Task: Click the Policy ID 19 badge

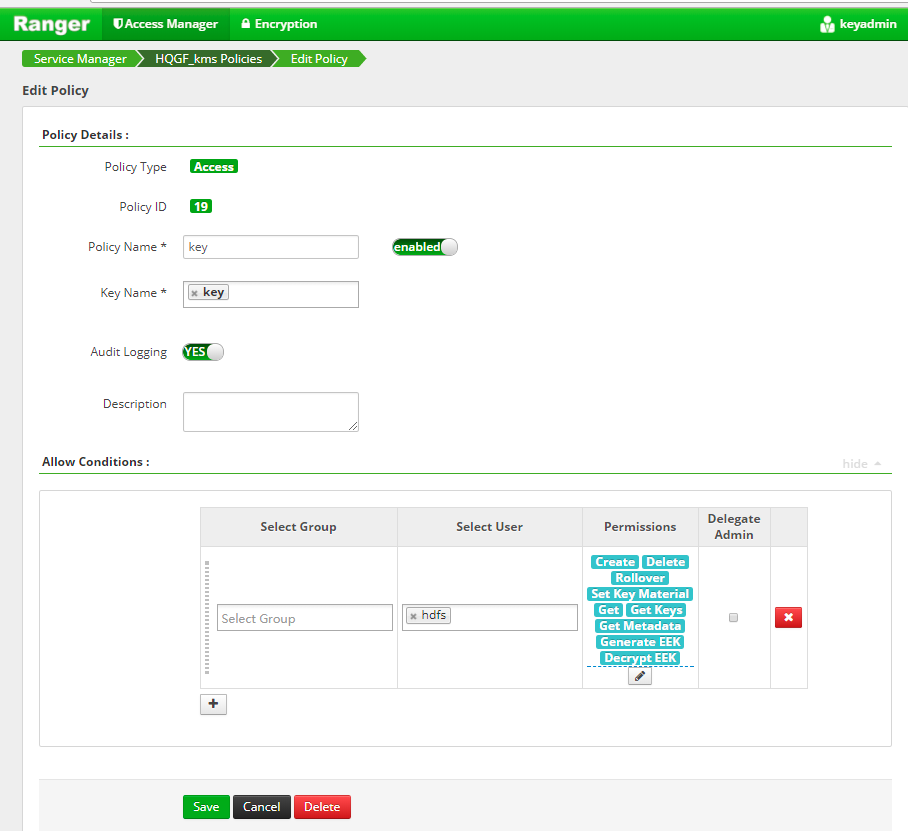Action: point(201,206)
